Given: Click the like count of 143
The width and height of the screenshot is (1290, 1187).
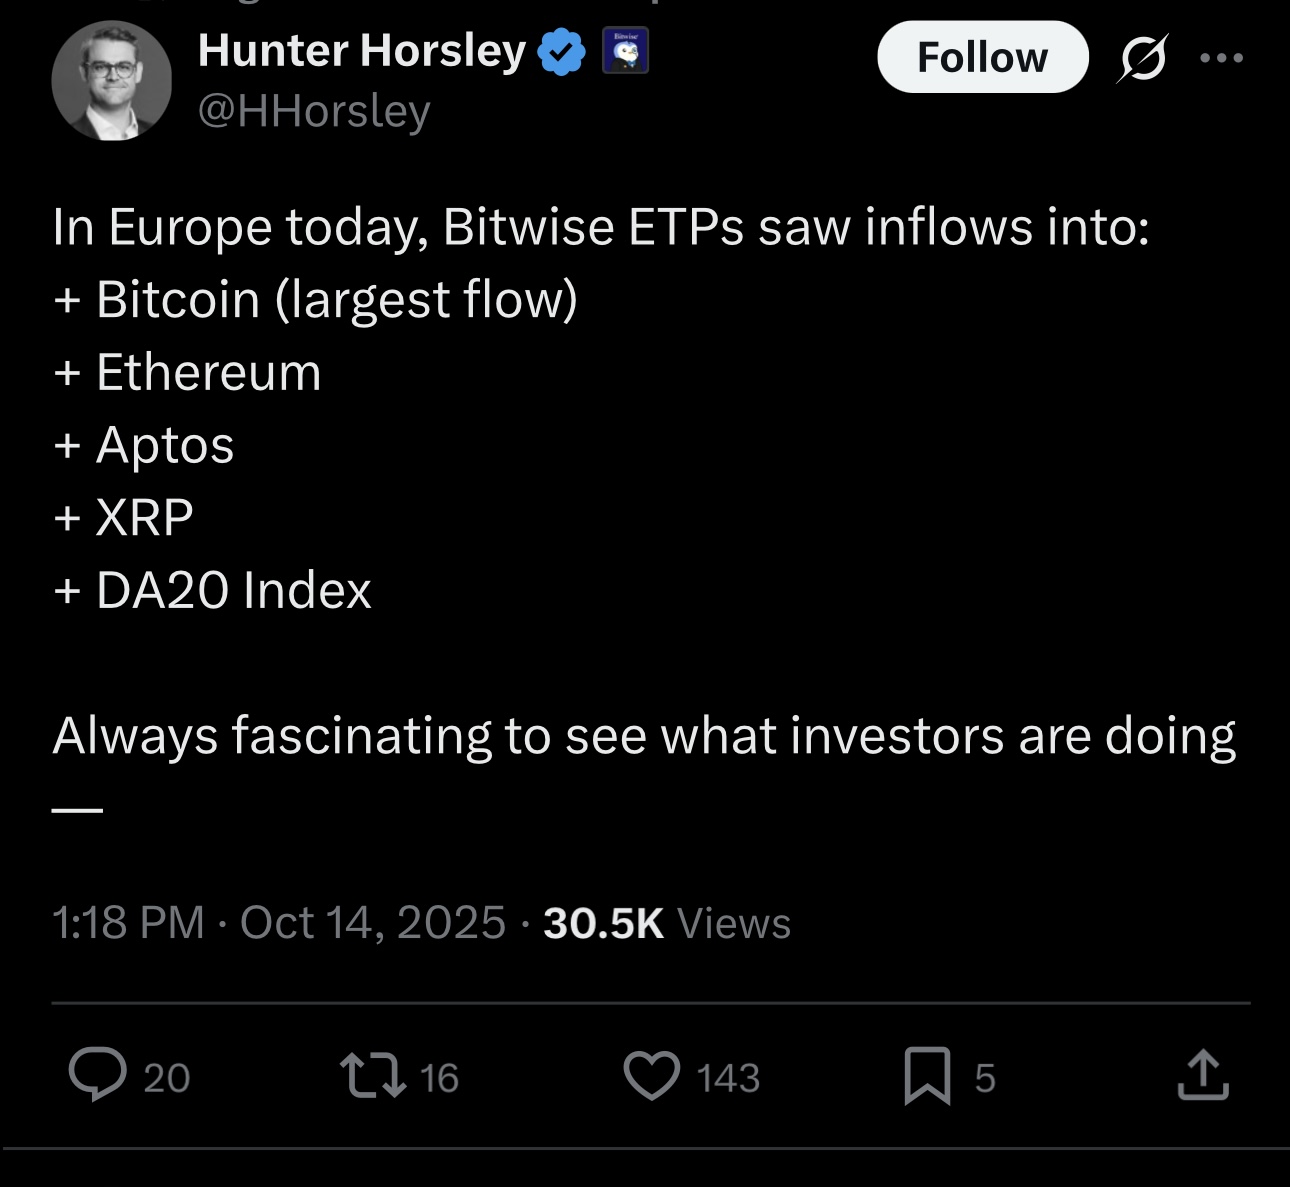Looking at the screenshot, I should coord(728,1078).
